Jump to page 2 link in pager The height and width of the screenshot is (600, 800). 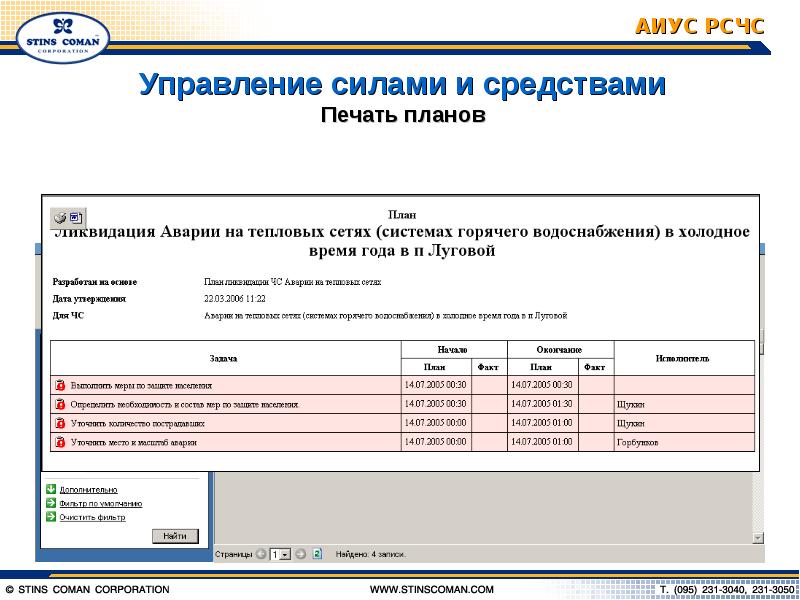click(x=317, y=554)
